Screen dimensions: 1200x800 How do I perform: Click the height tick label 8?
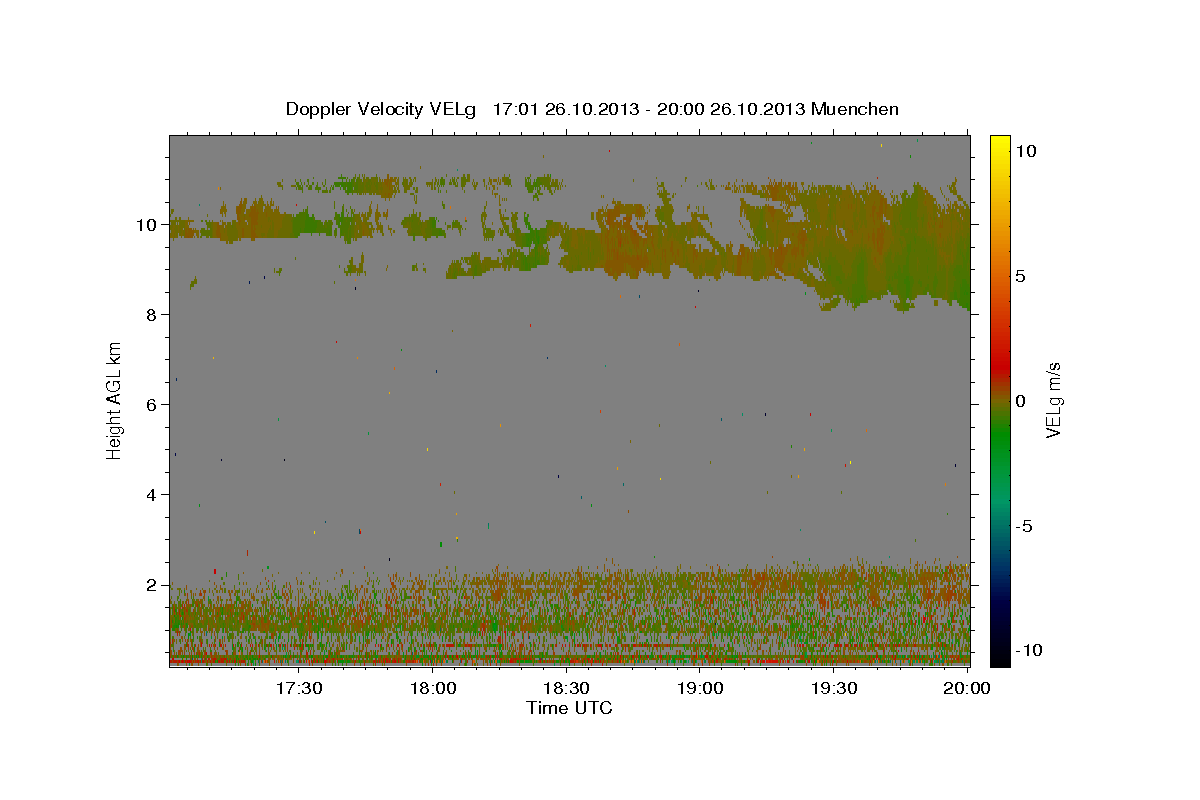click(153, 315)
